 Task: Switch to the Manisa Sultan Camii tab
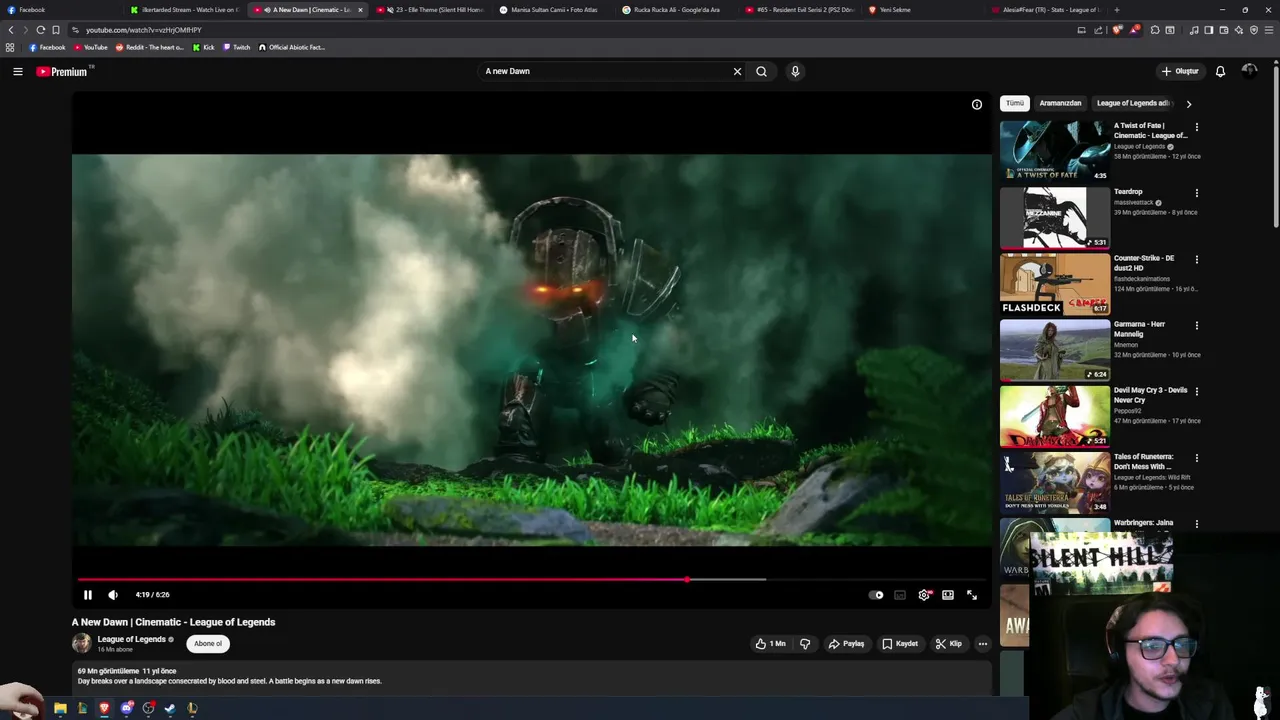(554, 10)
